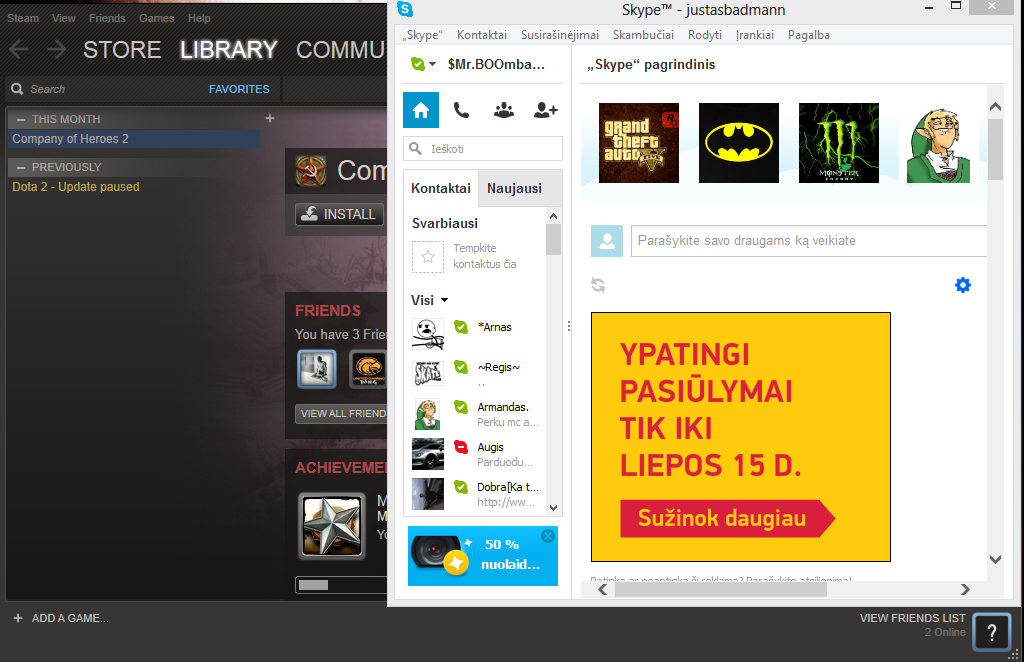This screenshot has height=662, width=1024.
Task: Click the refresh icon in Skype home
Action: 598,285
